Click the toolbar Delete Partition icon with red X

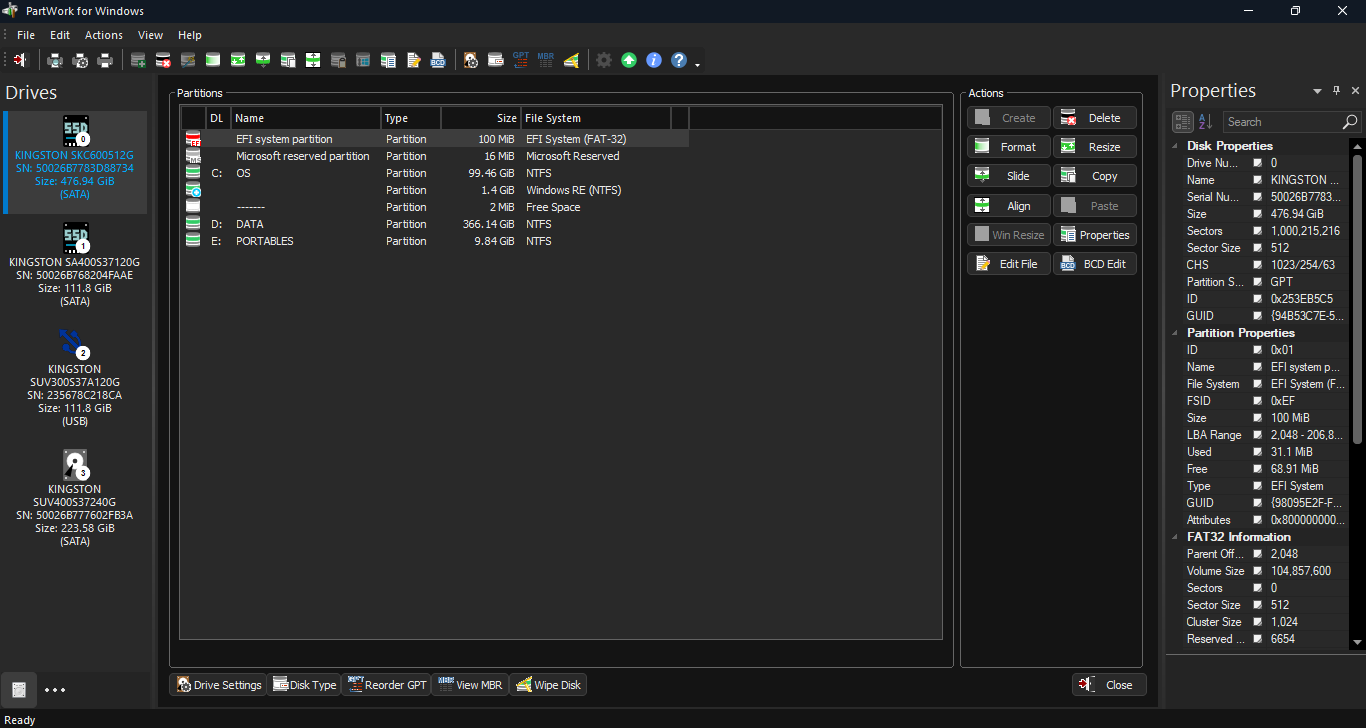coord(163,60)
